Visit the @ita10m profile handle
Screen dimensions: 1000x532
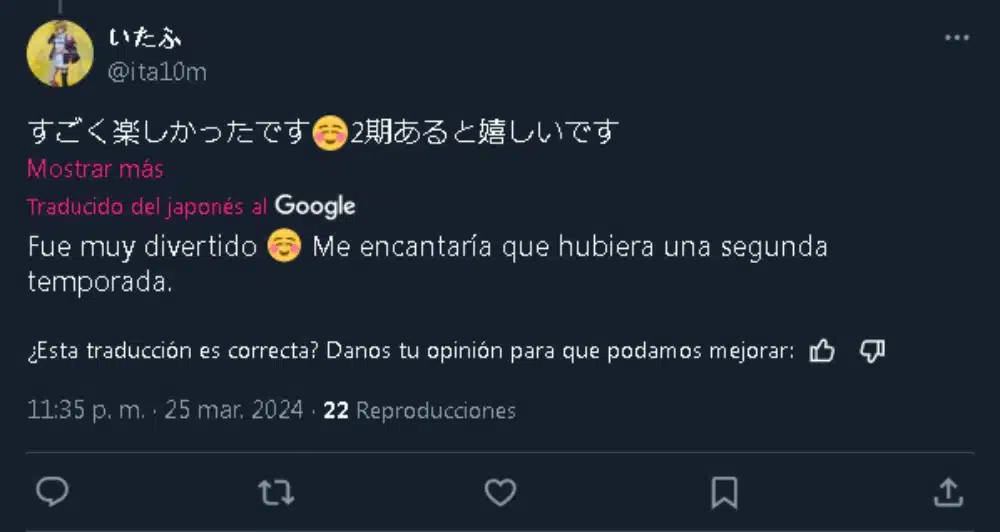(156, 72)
